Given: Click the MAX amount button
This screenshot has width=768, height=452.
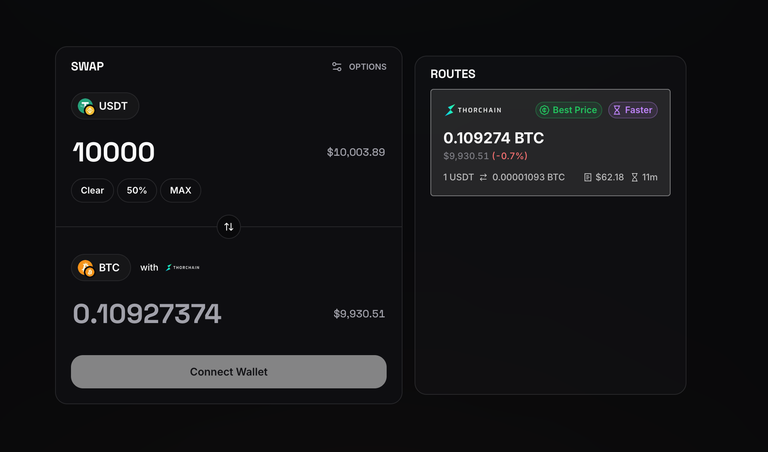Looking at the screenshot, I should coord(180,190).
